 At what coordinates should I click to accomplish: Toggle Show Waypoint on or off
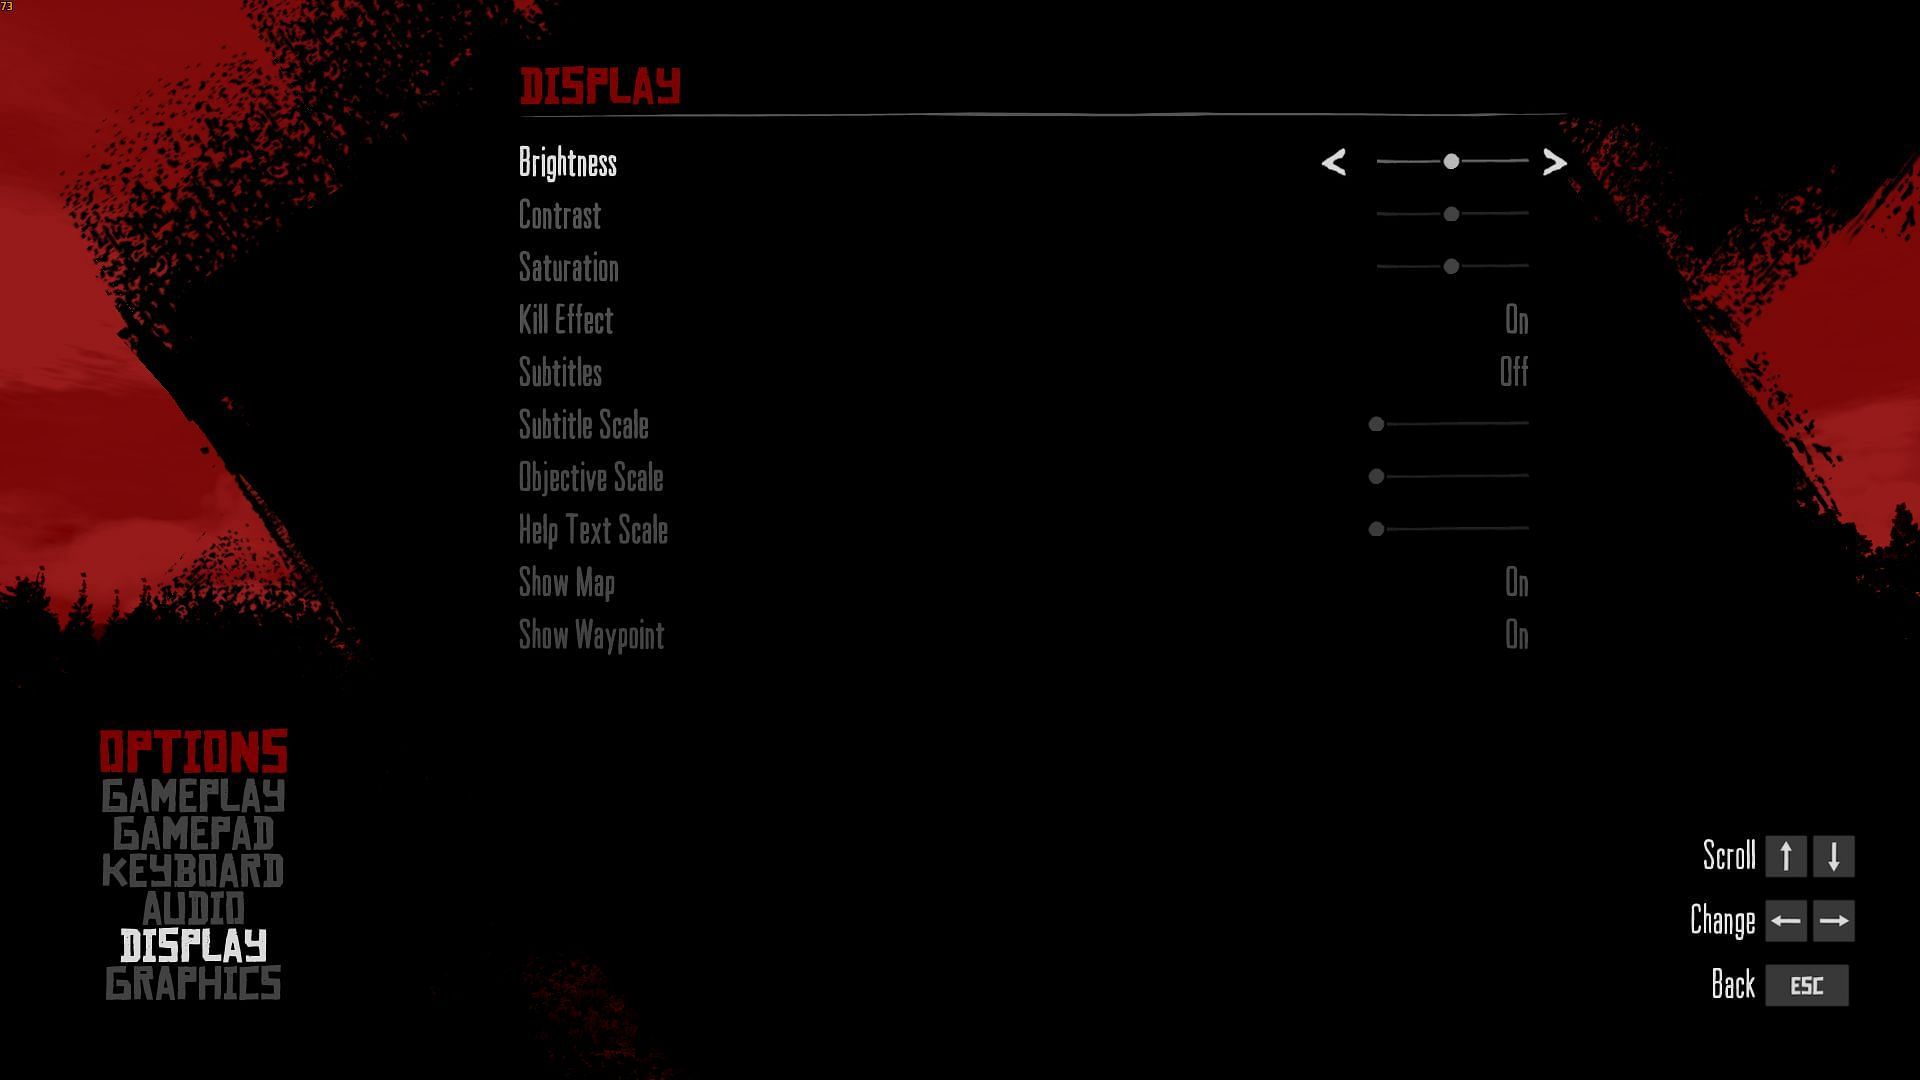[1514, 634]
